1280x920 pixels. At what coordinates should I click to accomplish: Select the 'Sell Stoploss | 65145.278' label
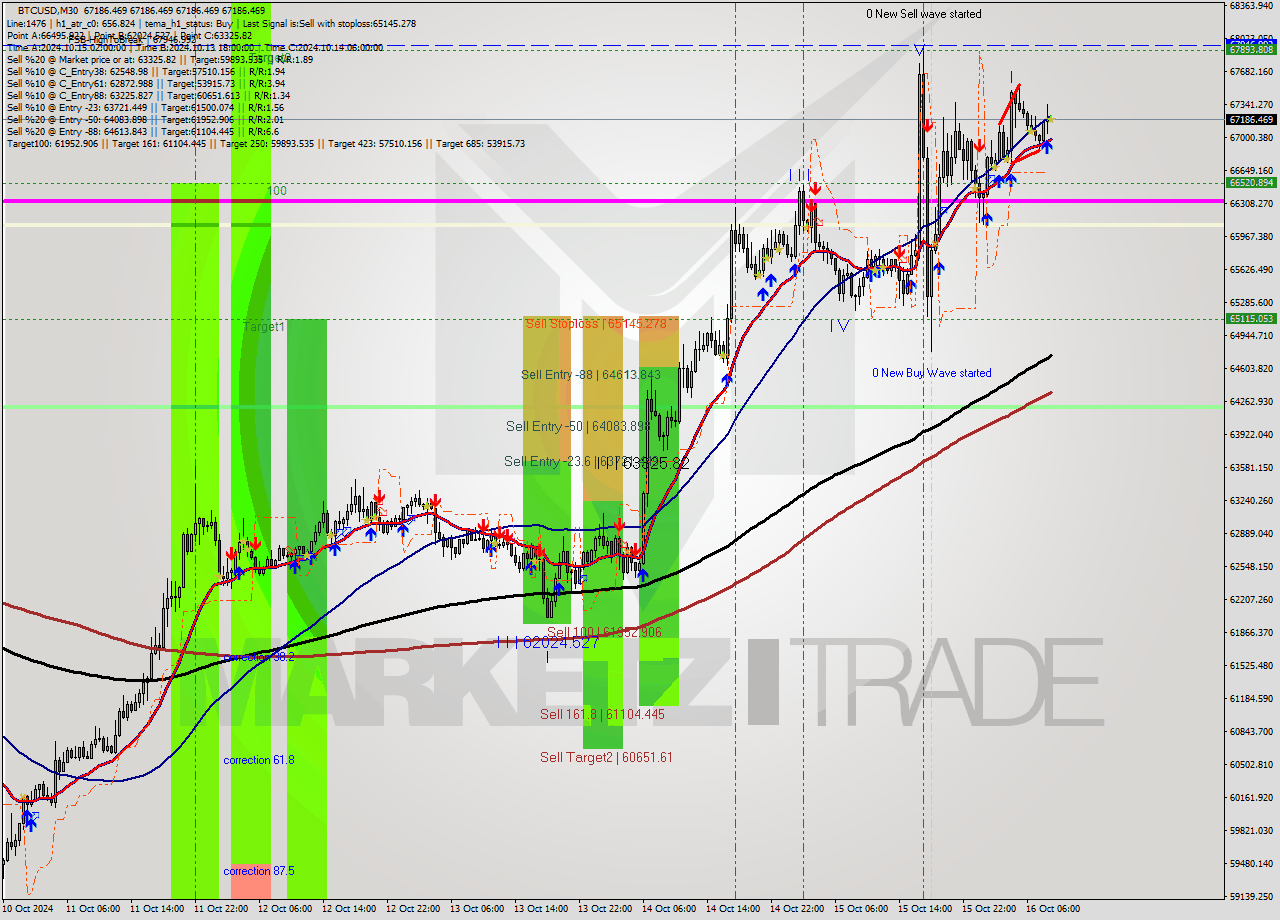coord(596,324)
